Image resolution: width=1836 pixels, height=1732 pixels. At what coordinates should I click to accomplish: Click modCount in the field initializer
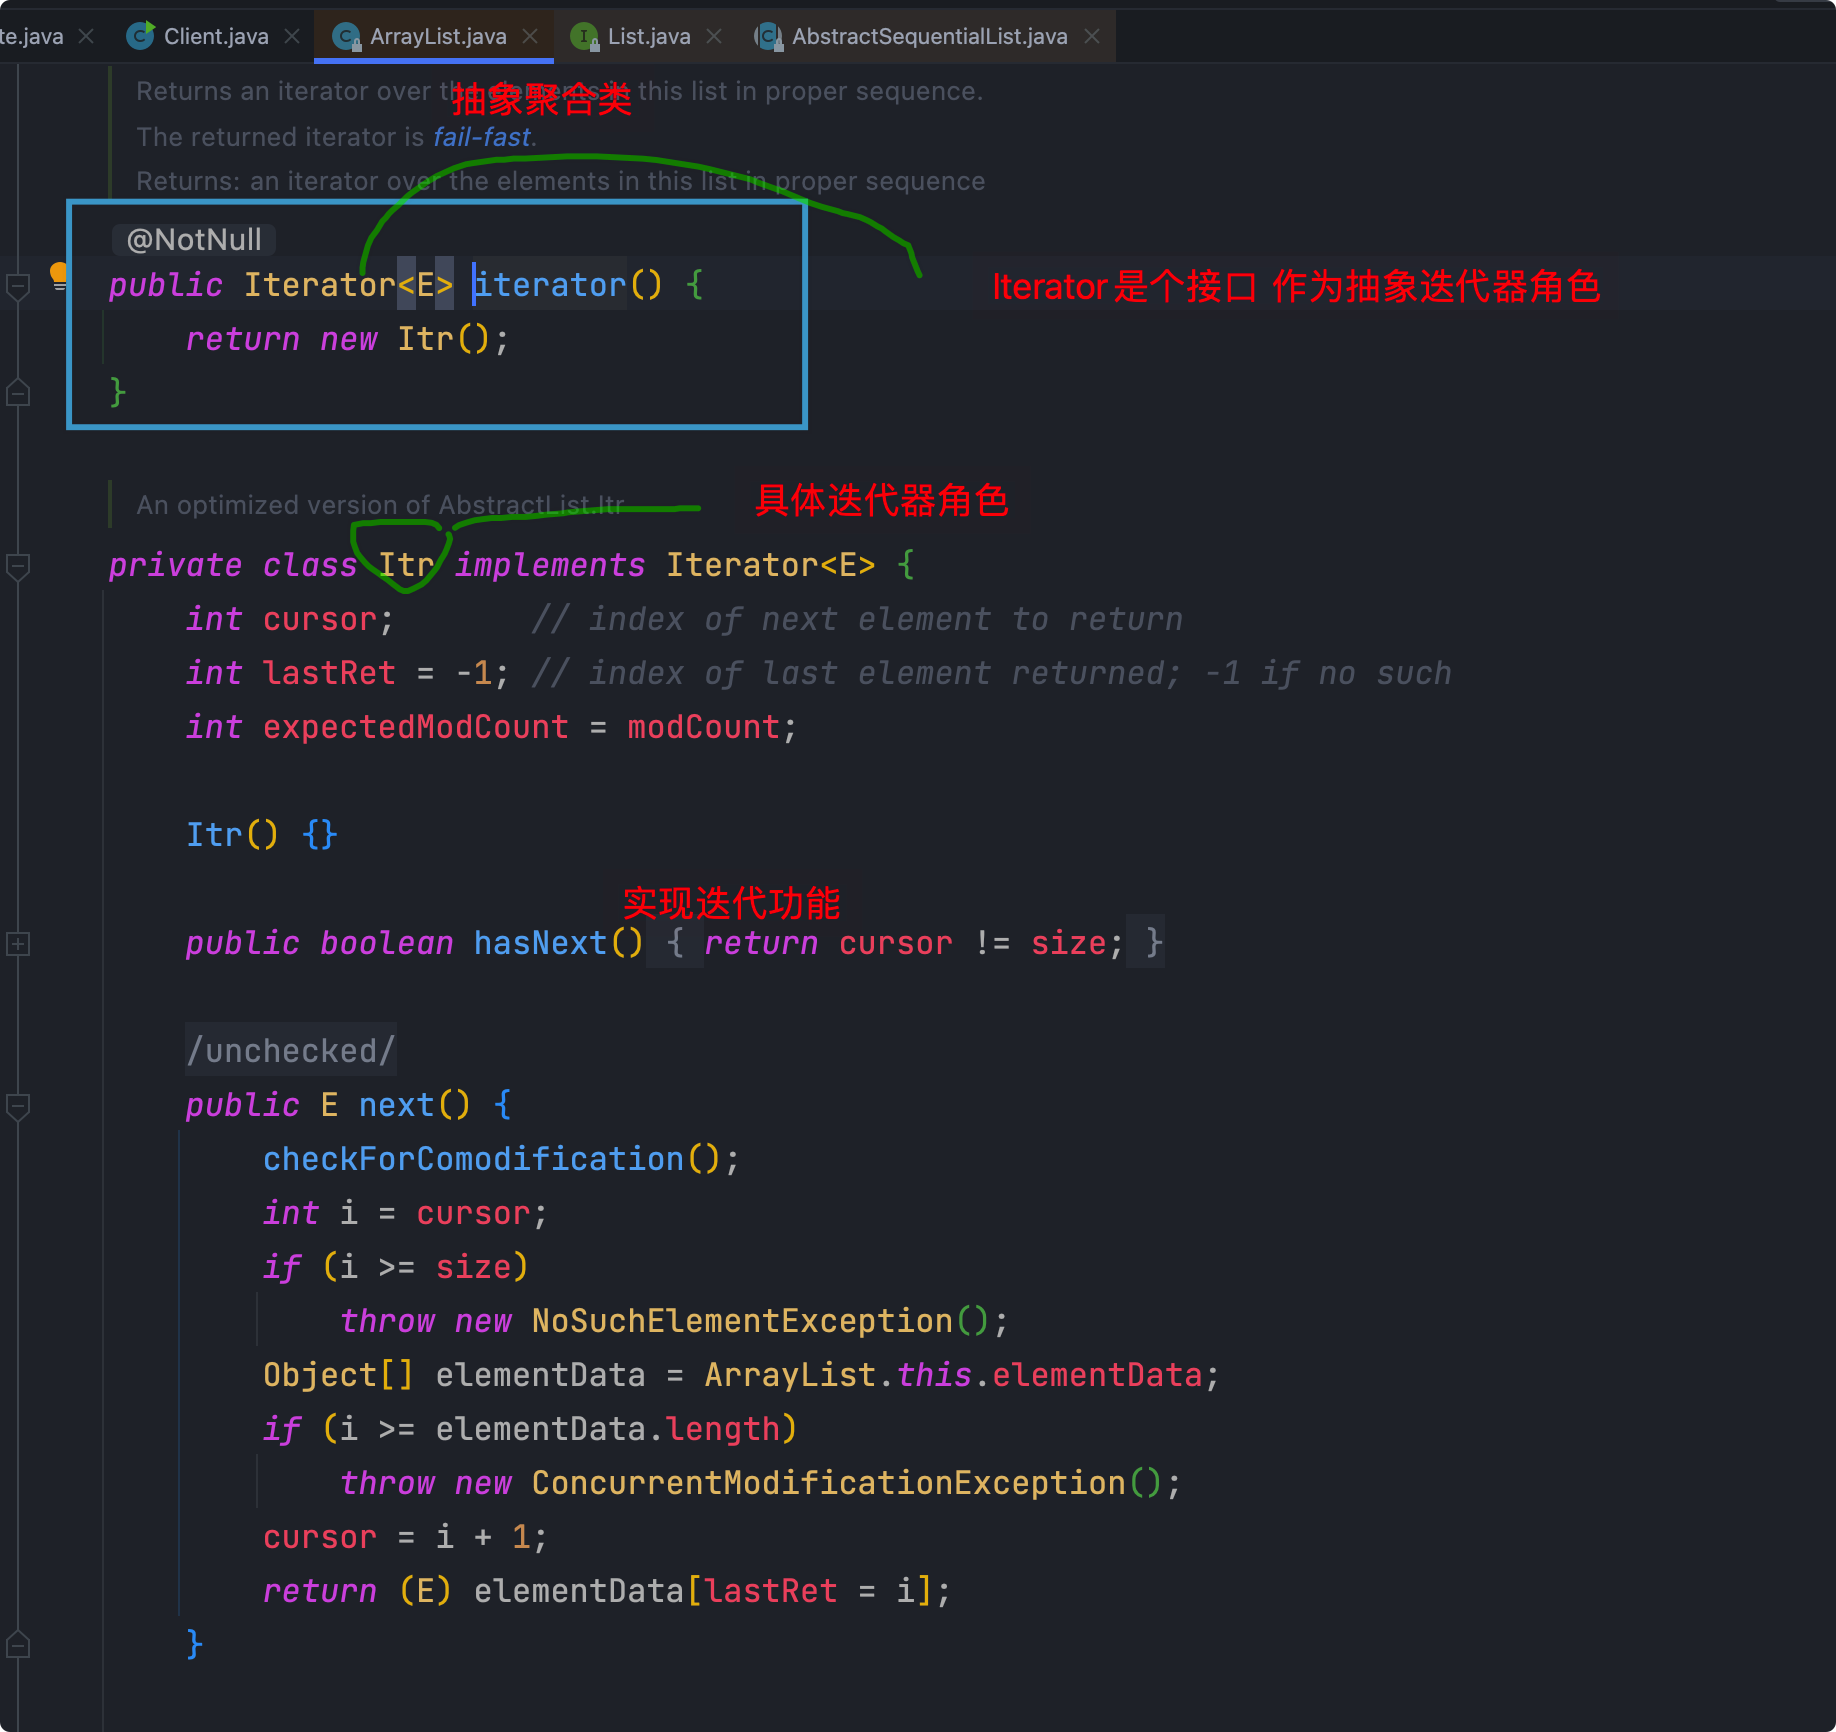point(703,727)
